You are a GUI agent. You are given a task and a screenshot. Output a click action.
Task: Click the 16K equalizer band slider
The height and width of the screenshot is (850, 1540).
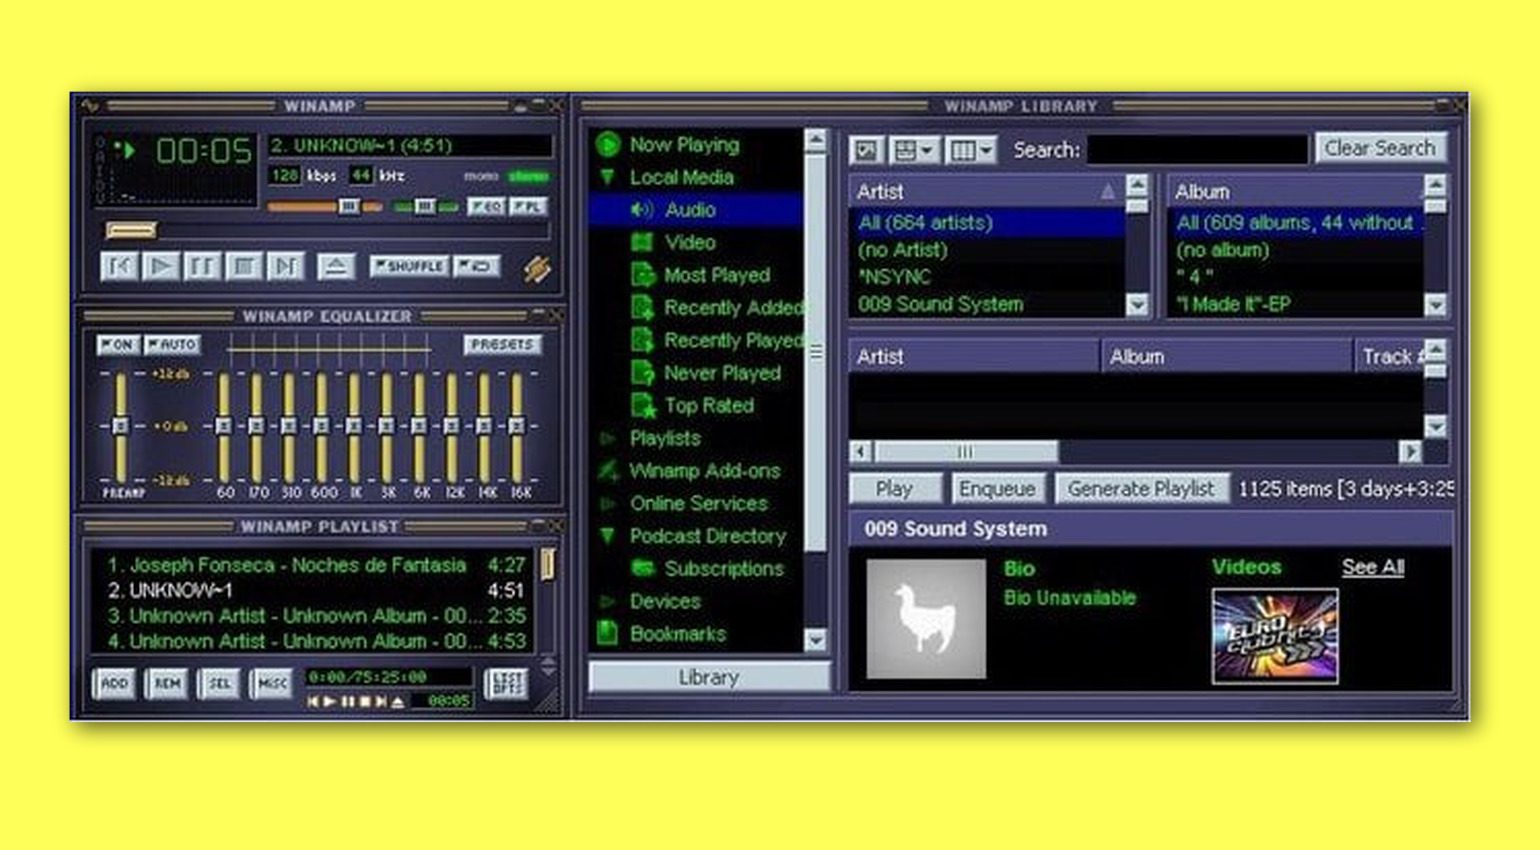click(x=517, y=426)
